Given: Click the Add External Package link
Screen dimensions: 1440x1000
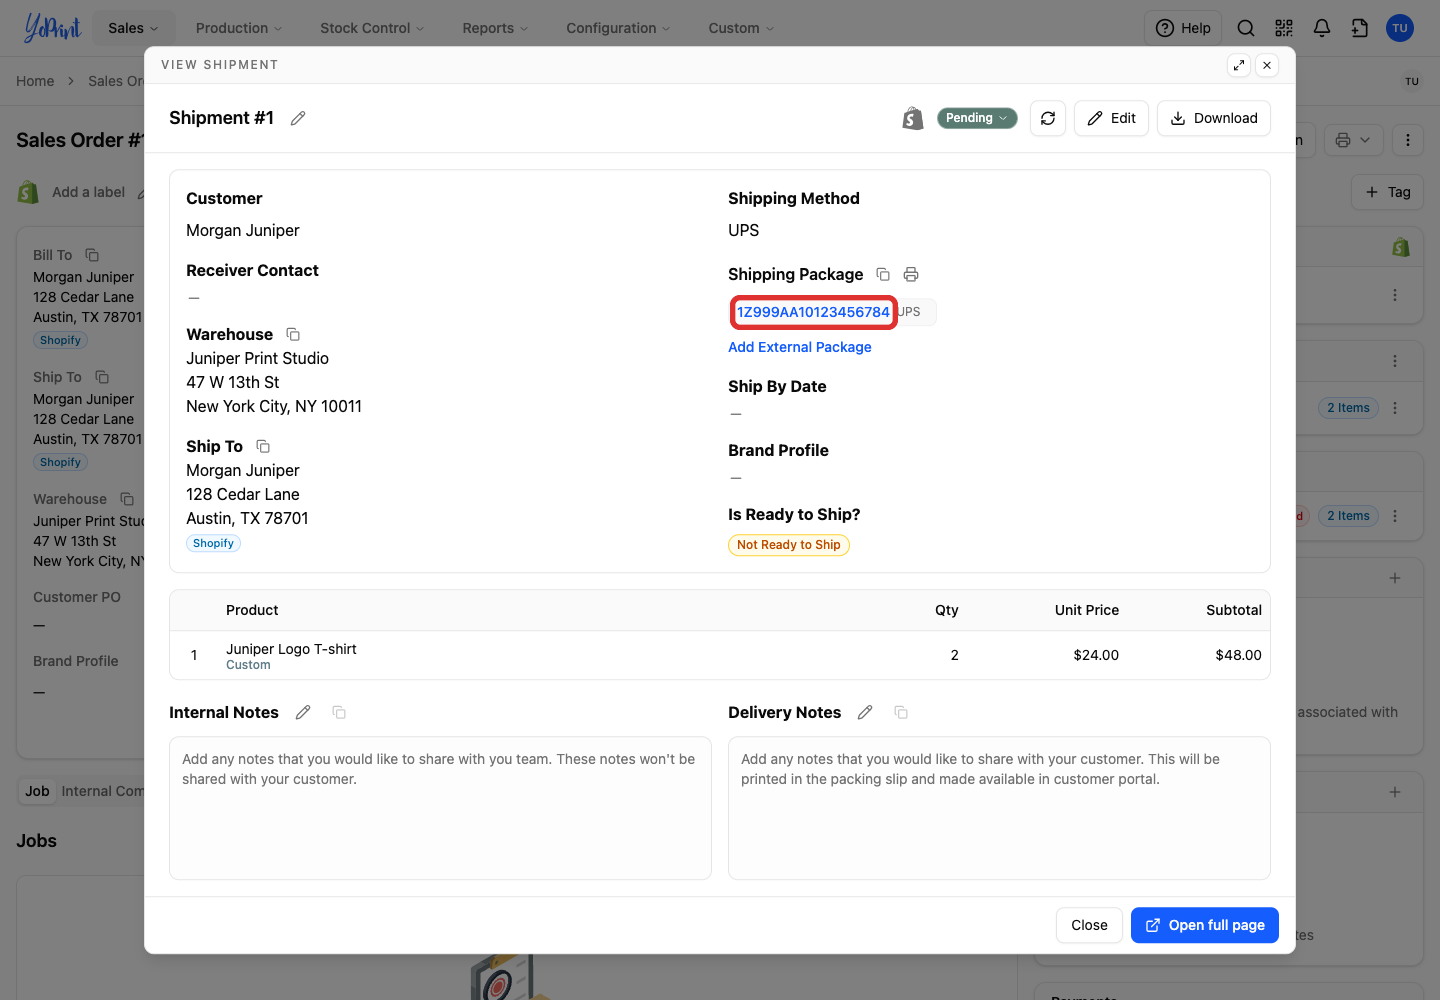Looking at the screenshot, I should 800,347.
